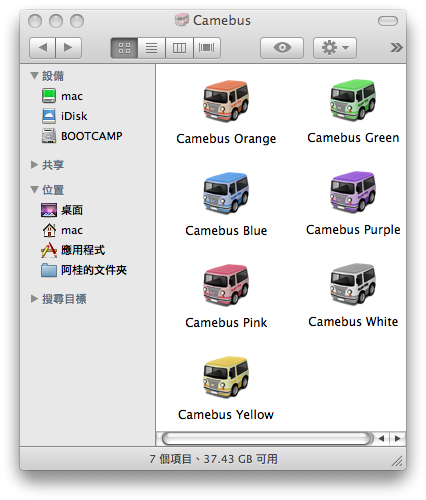Click the Camebus Blue icon

click(226, 193)
